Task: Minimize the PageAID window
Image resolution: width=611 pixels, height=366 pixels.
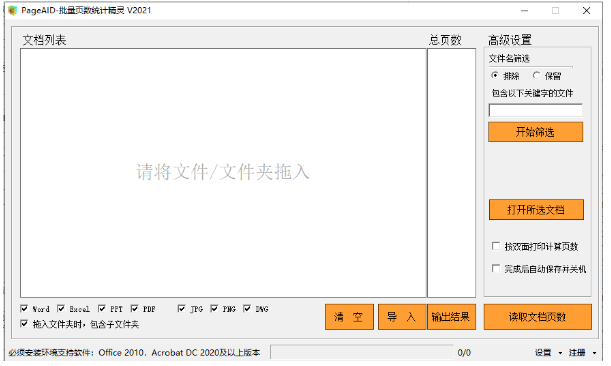Action: tap(524, 11)
